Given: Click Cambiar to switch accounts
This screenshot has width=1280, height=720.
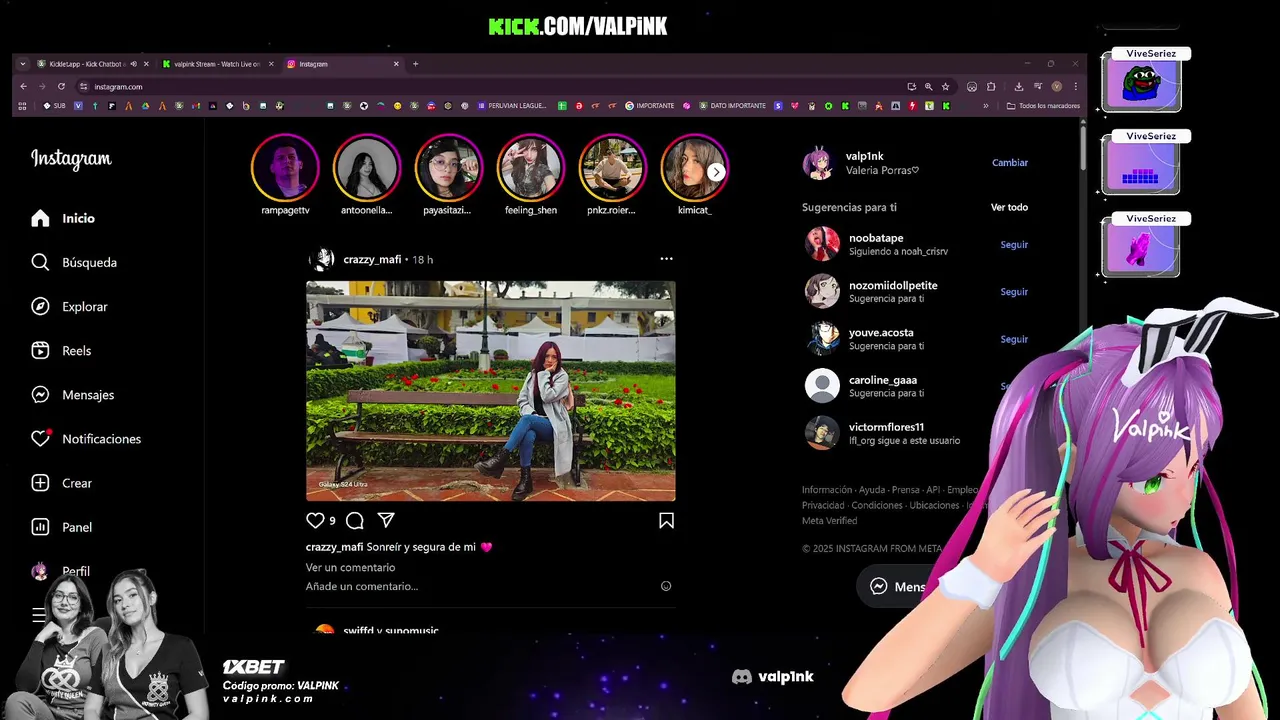Looking at the screenshot, I should [x=1009, y=163].
